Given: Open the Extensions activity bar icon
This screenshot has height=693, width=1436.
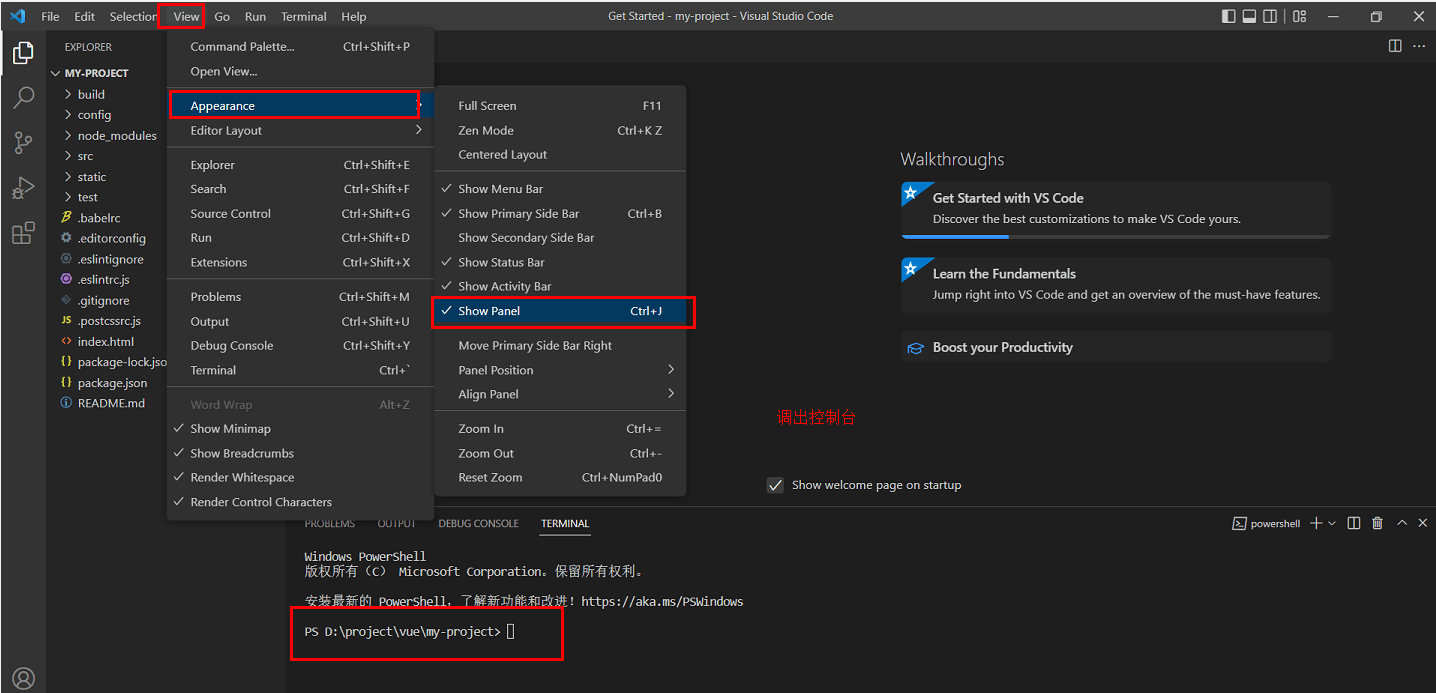Looking at the screenshot, I should pos(23,233).
